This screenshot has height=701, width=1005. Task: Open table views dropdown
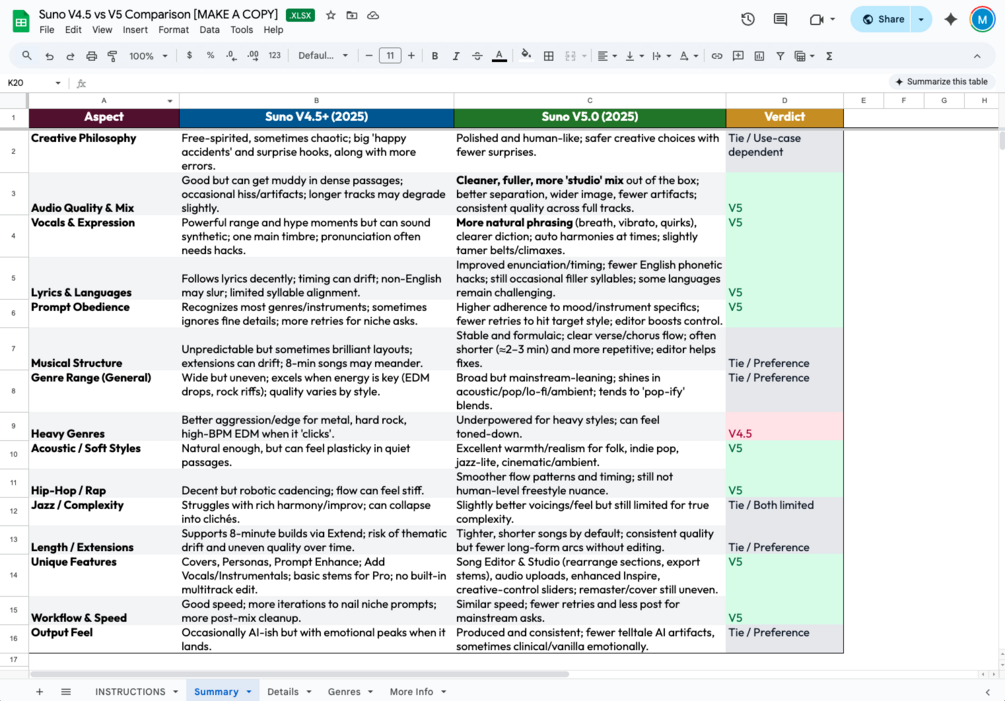804,56
